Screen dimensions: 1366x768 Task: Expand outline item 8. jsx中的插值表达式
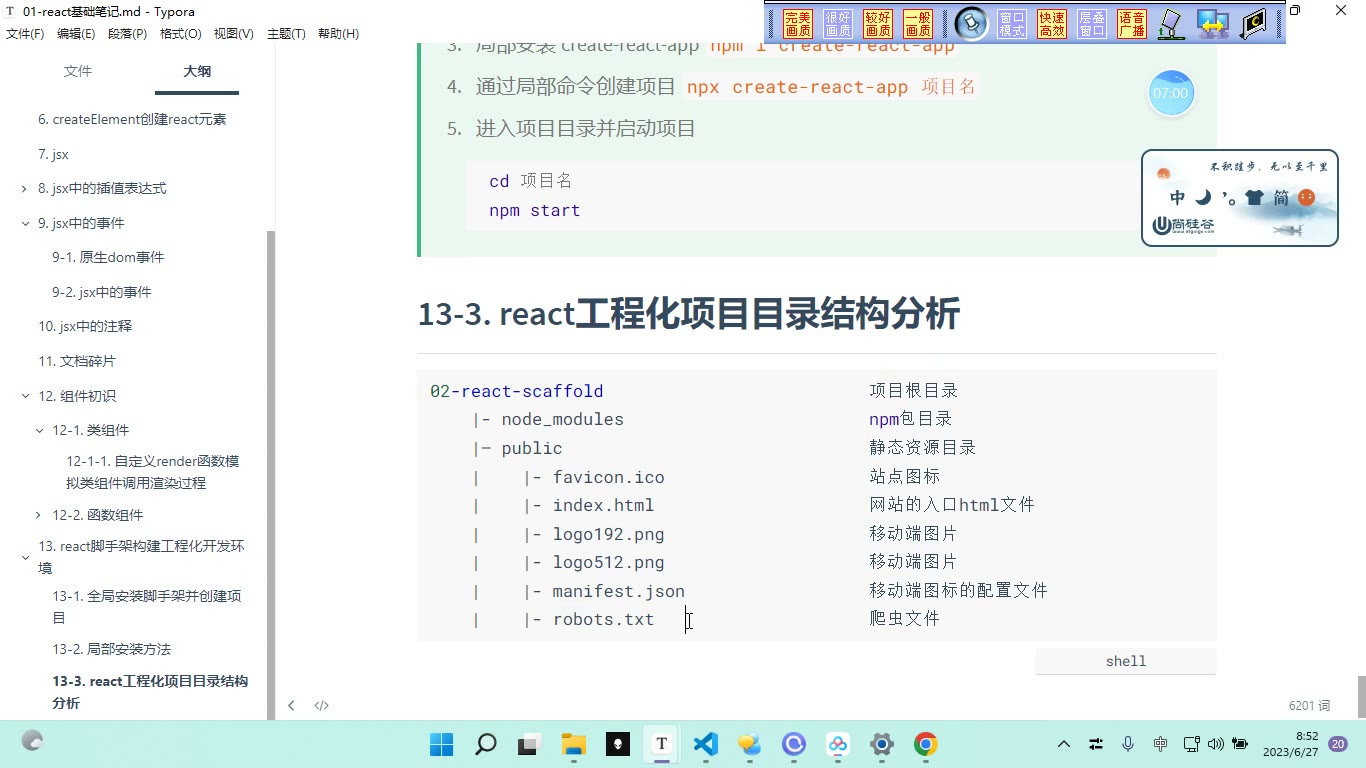point(25,188)
